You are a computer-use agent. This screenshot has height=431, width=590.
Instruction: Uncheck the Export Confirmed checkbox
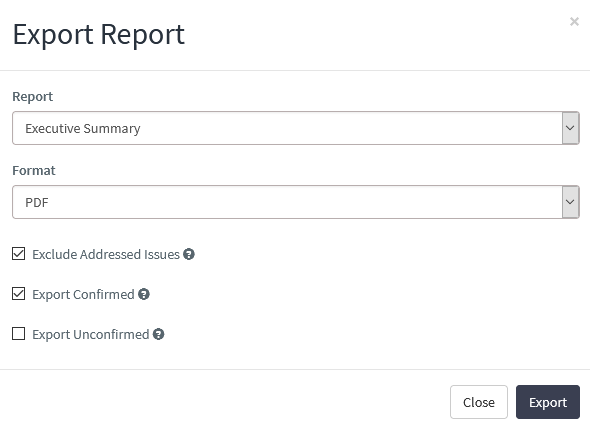tap(18, 294)
